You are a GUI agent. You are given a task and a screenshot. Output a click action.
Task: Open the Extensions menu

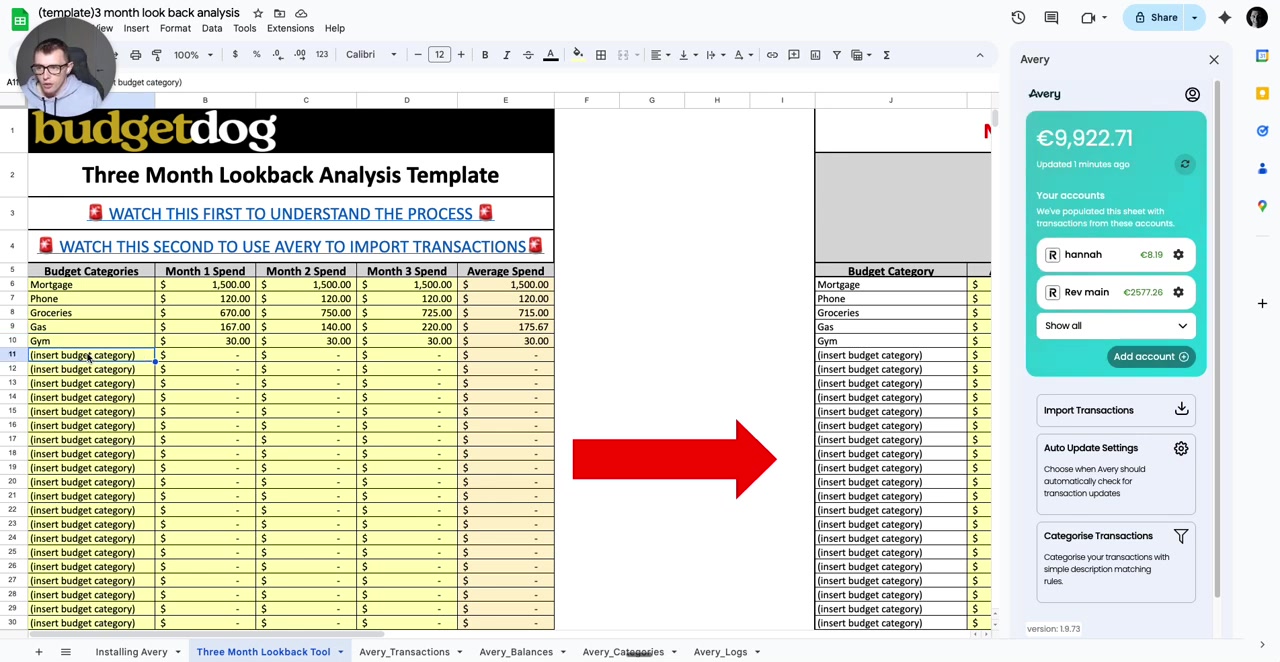click(290, 28)
